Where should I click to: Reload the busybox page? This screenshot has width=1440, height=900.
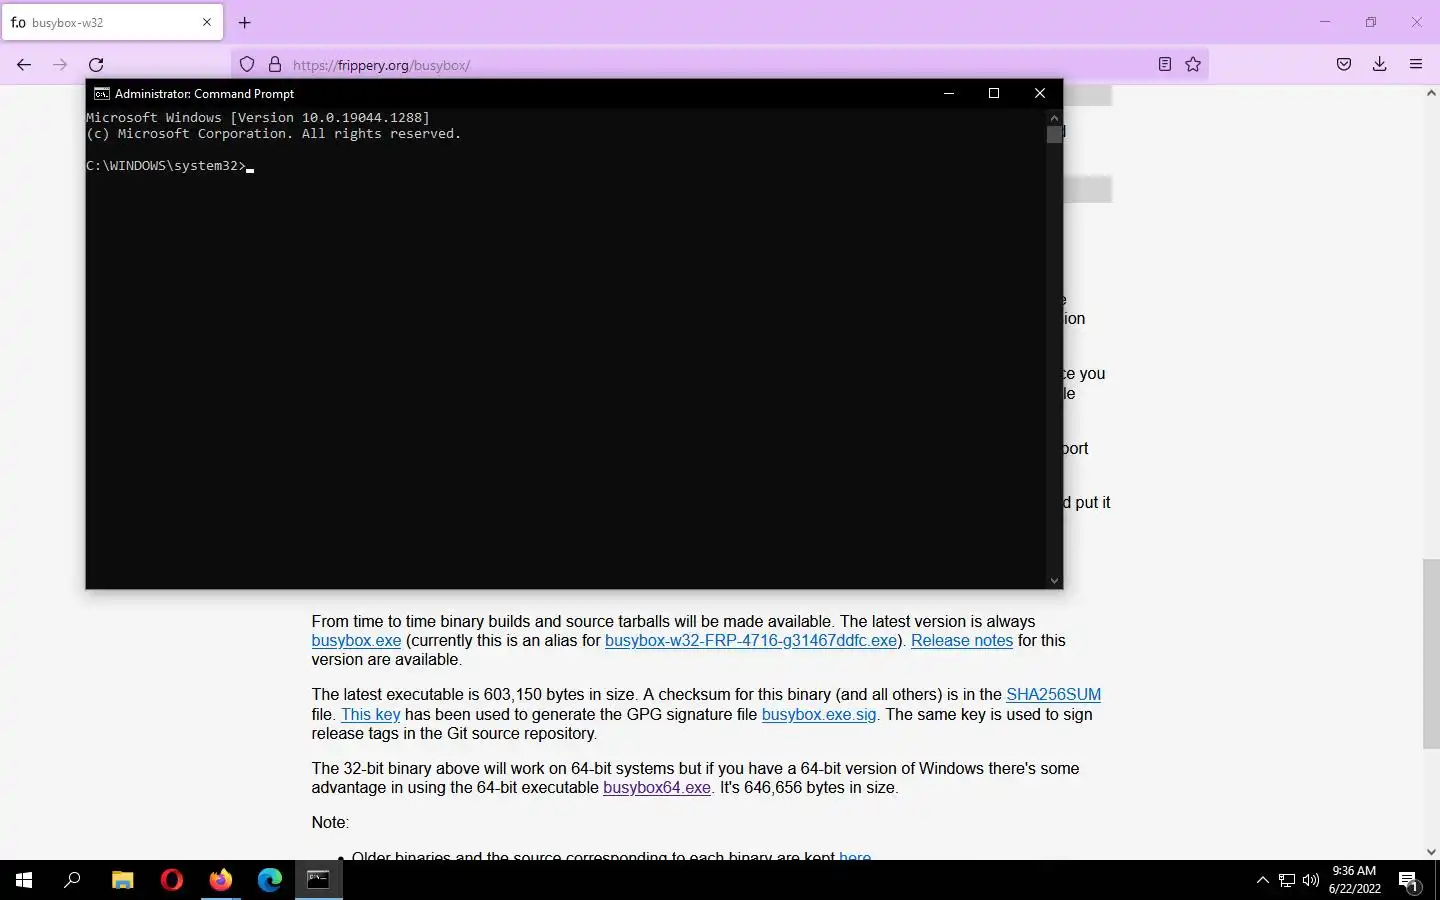(x=96, y=65)
